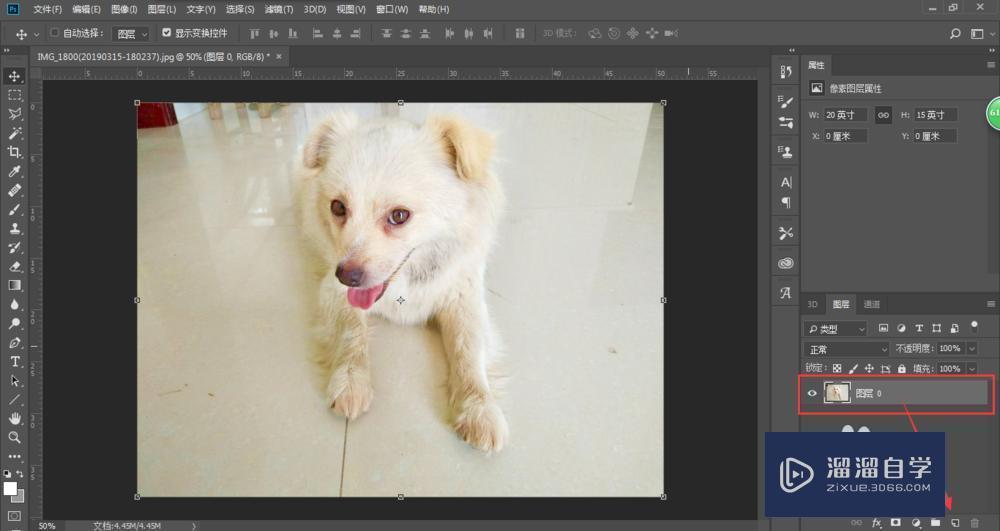The image size is (1000, 531).
Task: Select the Crop tool
Action: click(15, 152)
